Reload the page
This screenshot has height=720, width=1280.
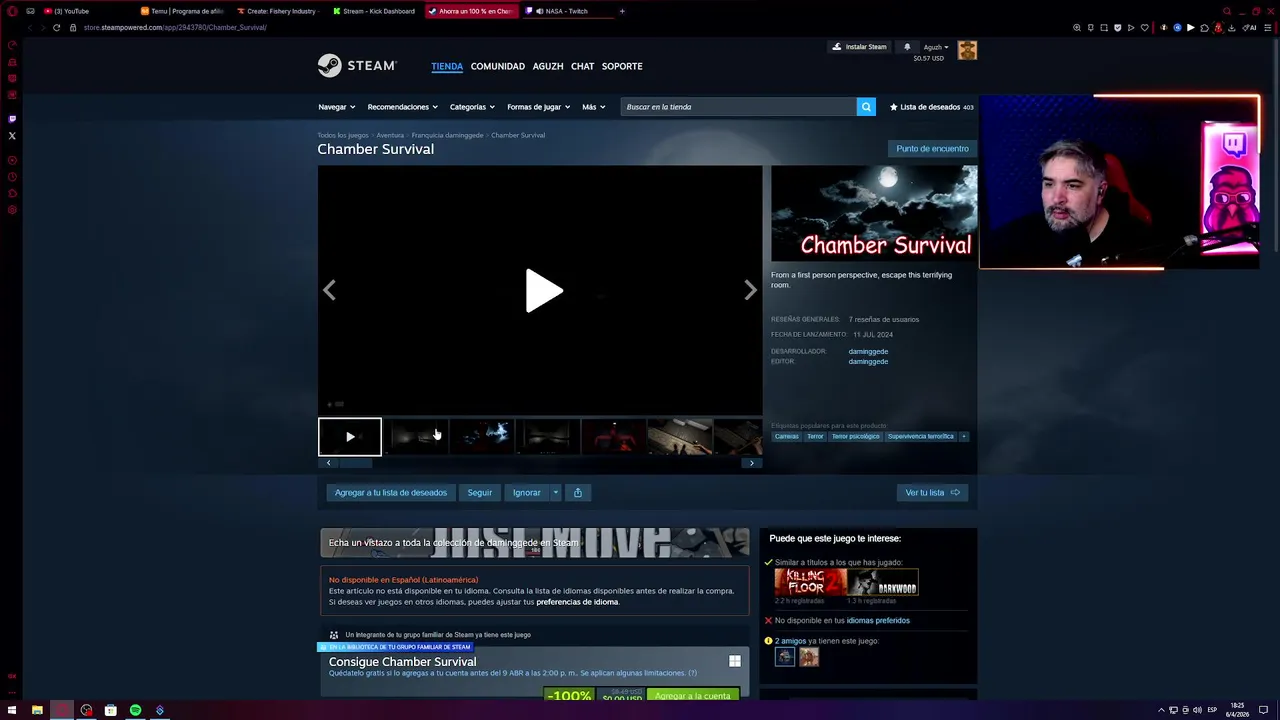tap(56, 27)
